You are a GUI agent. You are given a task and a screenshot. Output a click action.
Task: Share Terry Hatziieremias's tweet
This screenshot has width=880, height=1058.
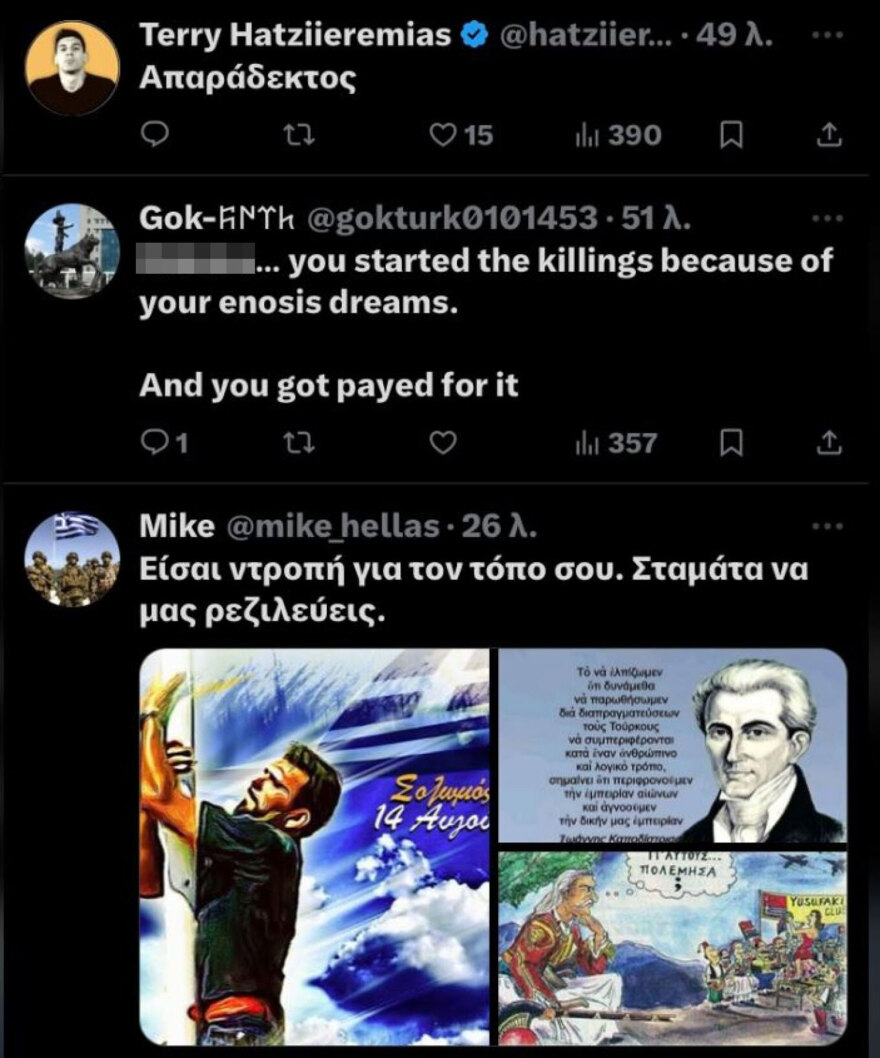click(829, 135)
